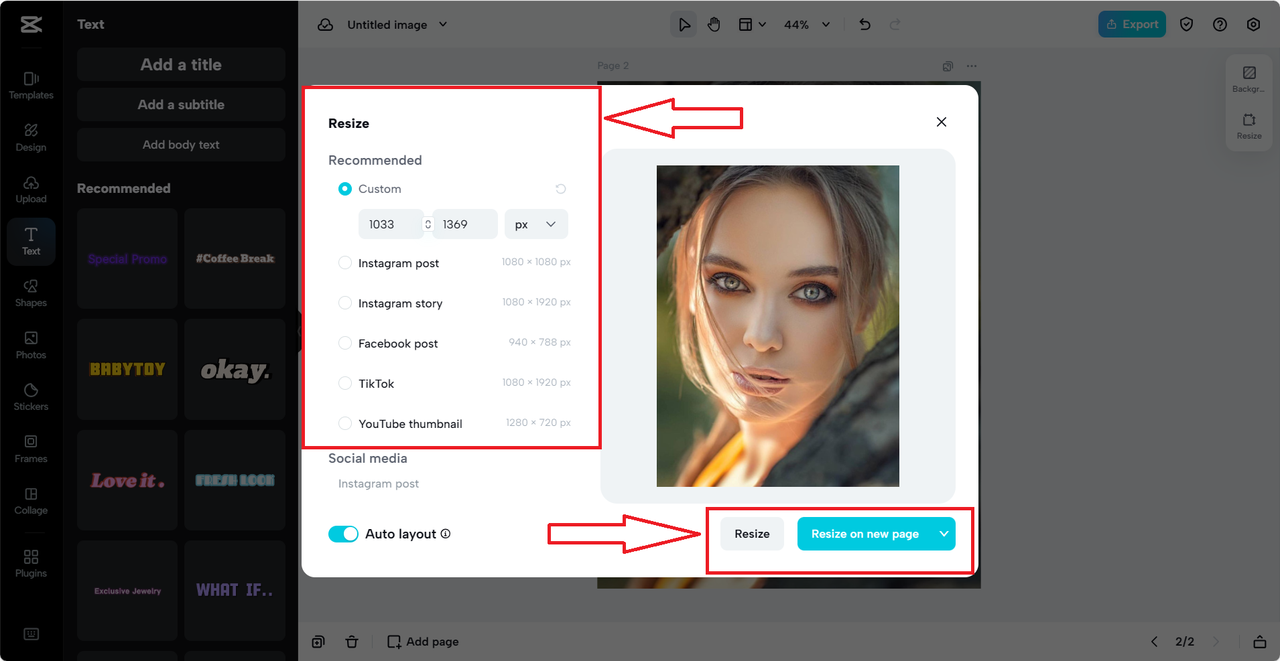Reset the custom size values
This screenshot has height=661, width=1280.
pos(561,189)
